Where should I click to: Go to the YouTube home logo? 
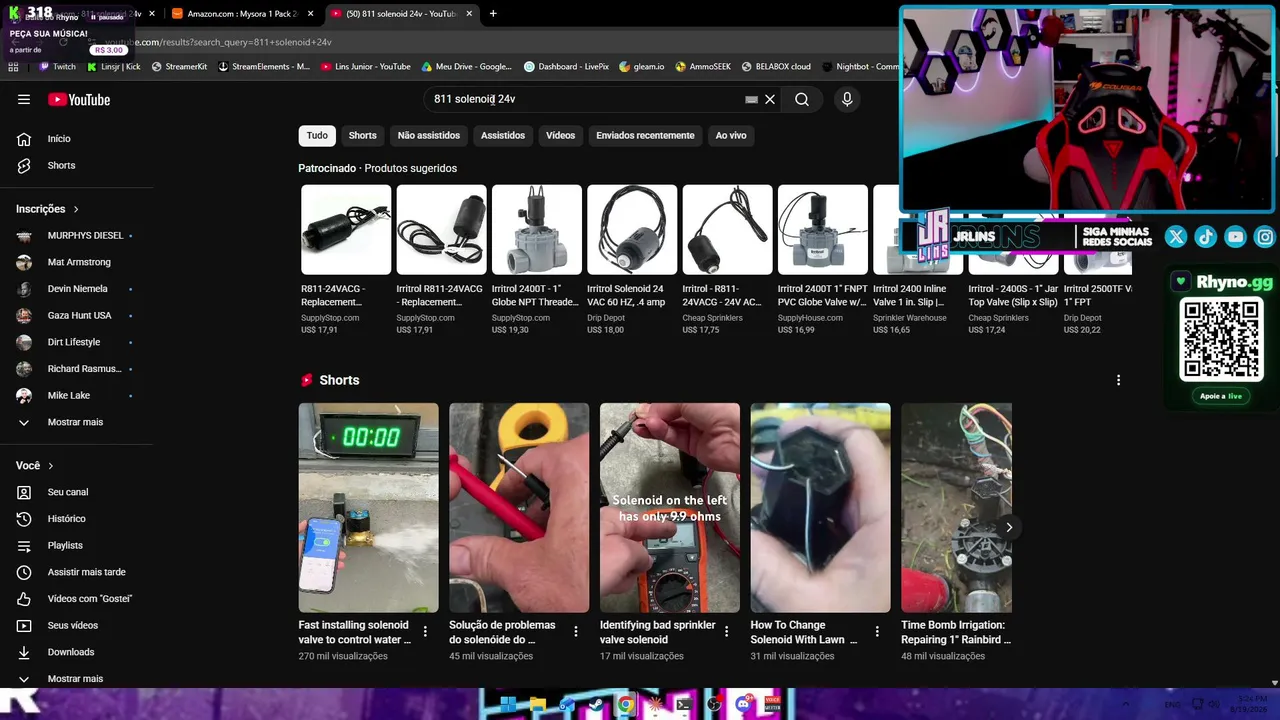(x=79, y=99)
